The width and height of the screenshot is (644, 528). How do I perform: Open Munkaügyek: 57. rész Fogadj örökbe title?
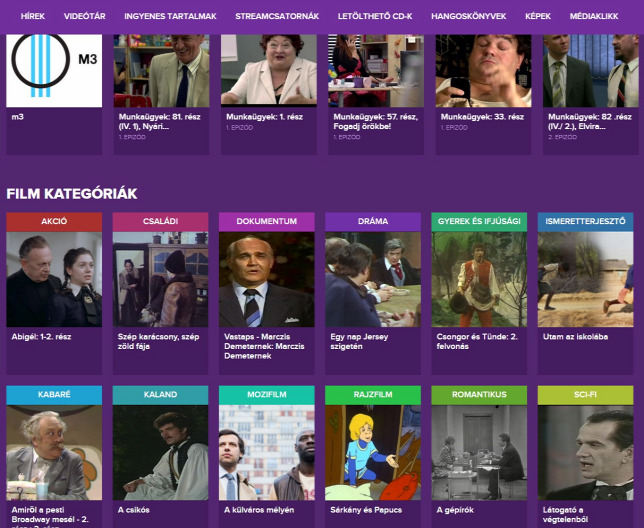click(x=375, y=122)
